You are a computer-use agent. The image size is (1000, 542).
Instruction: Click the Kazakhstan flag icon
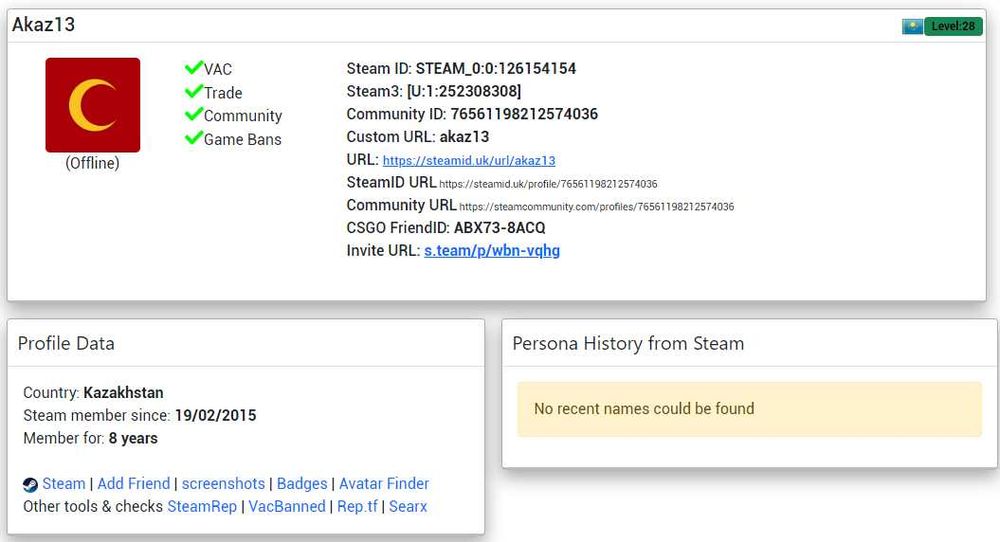coord(912,26)
